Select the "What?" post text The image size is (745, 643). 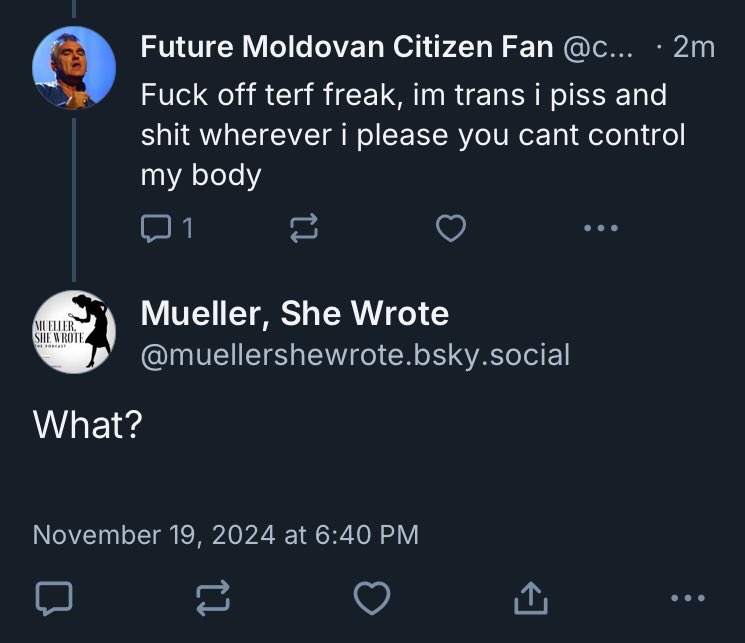pos(88,424)
